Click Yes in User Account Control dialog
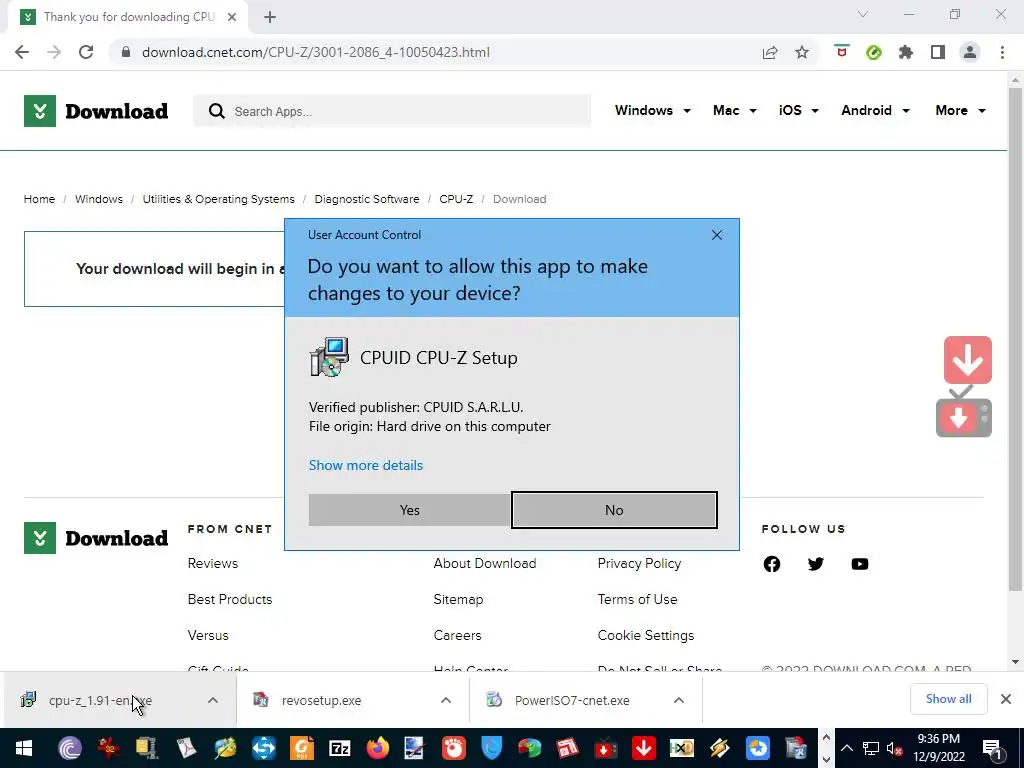Screen dimensions: 1024x768 pyautogui.click(x=409, y=510)
